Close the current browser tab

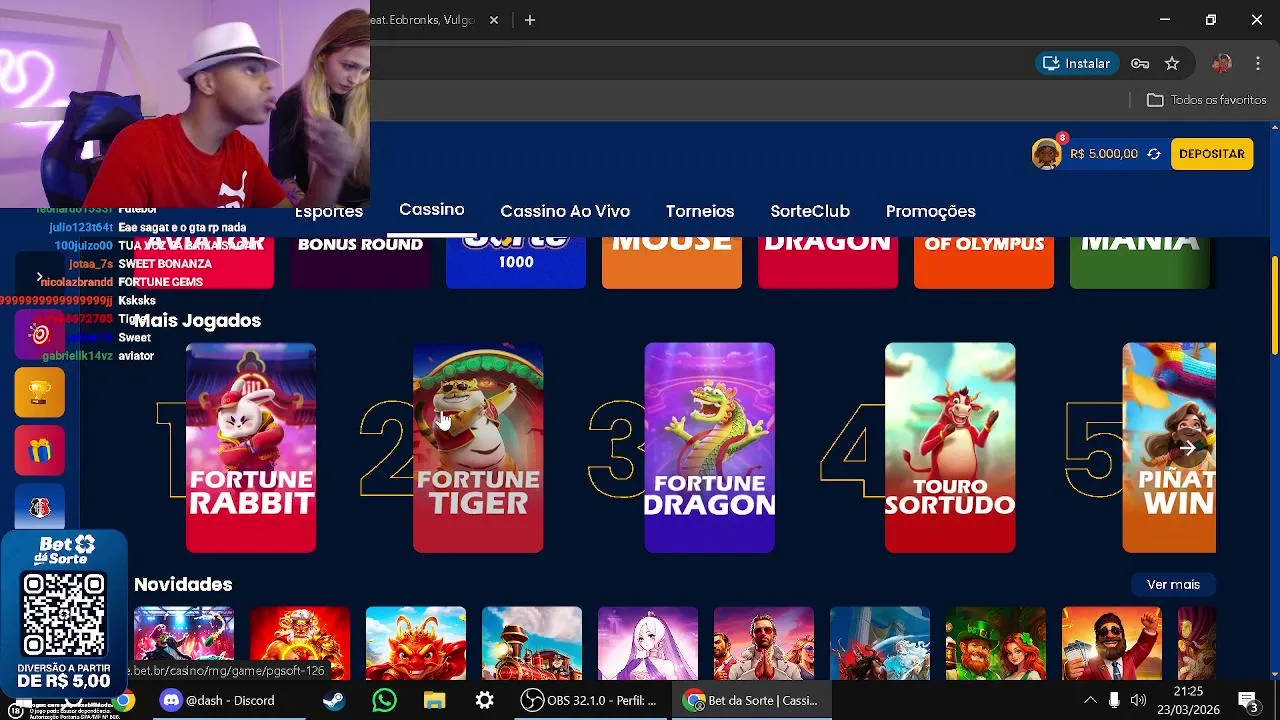pos(493,20)
